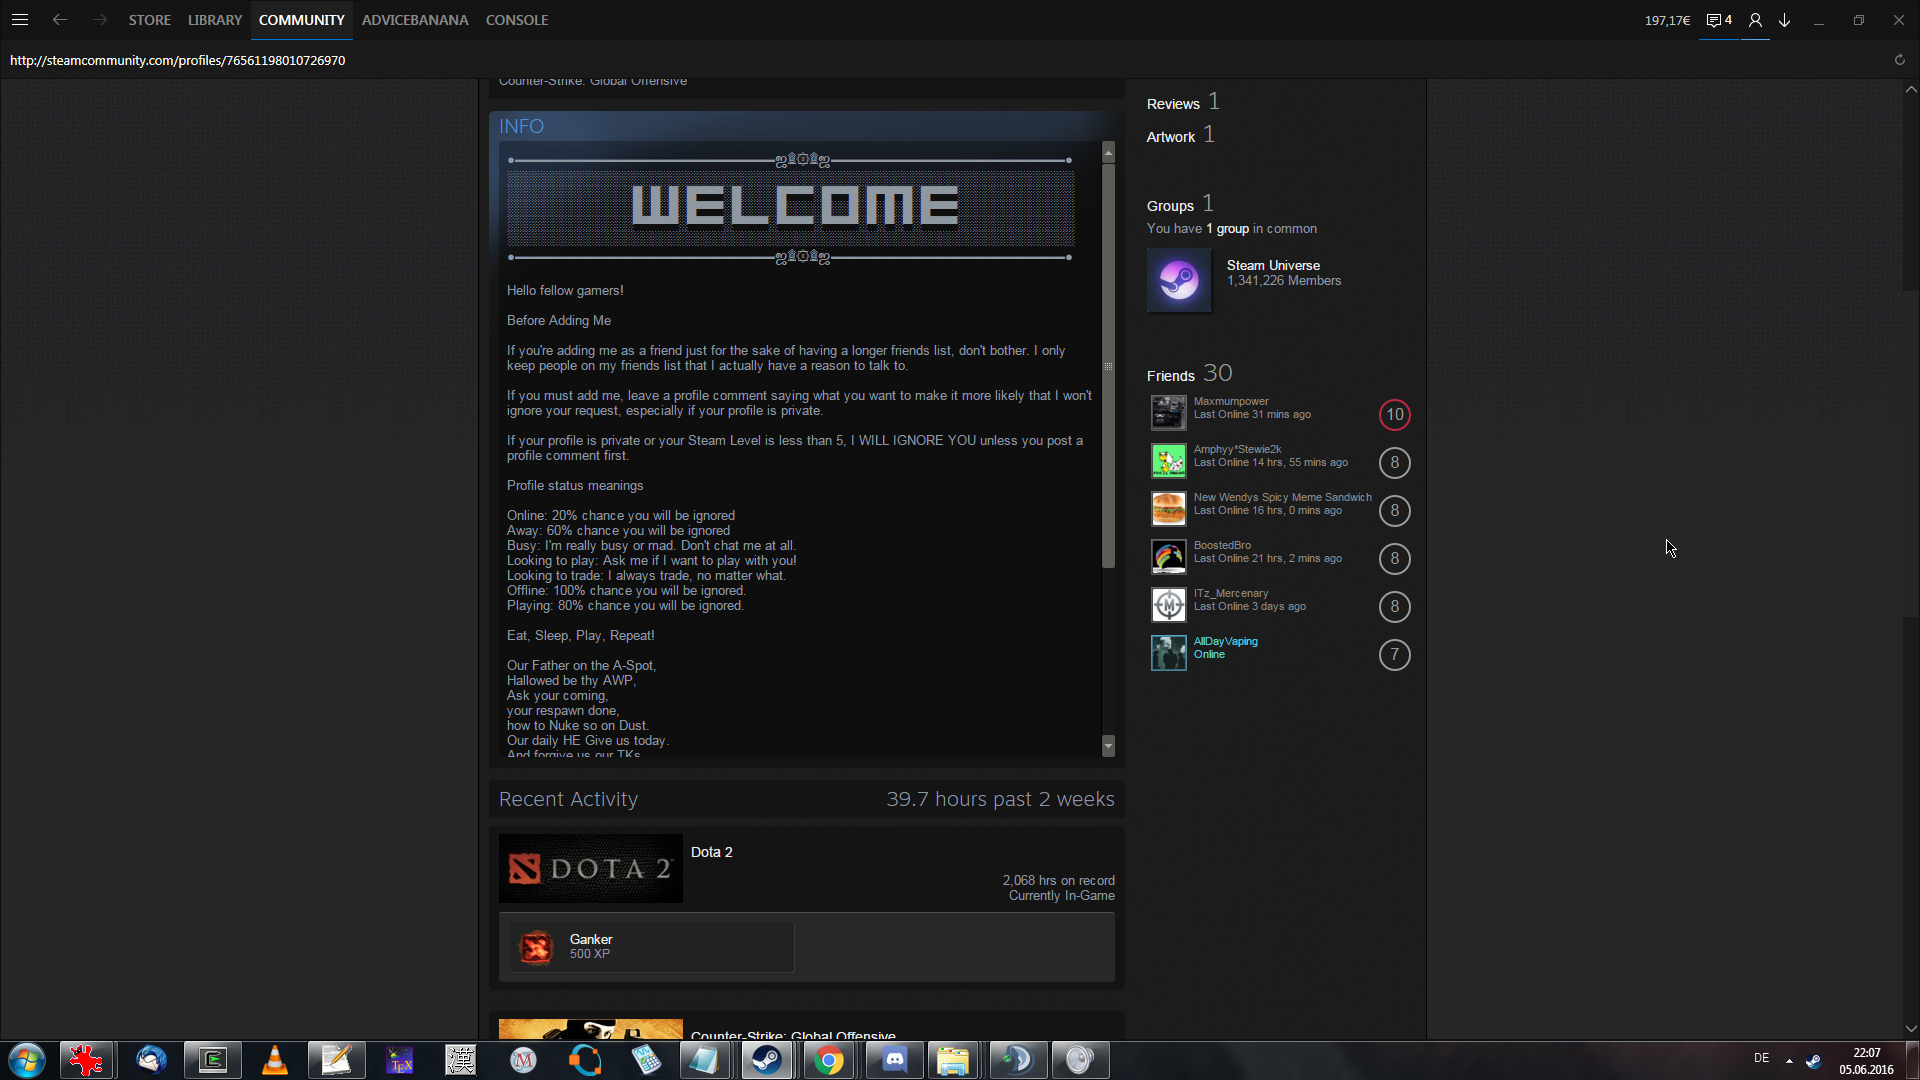1920x1080 pixels.
Task: Open the Ganker achievement icon
Action: (536, 946)
